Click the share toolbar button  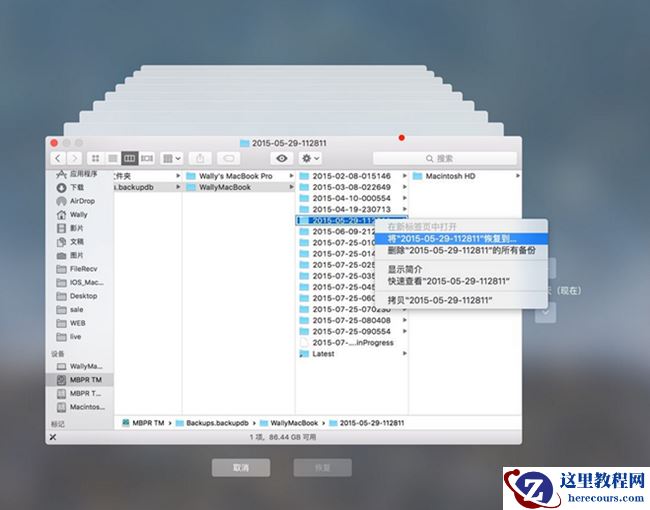click(x=200, y=158)
